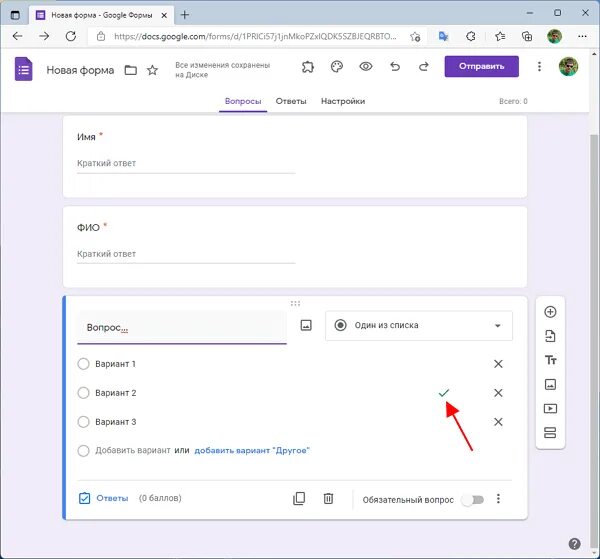The height and width of the screenshot is (559, 600).
Task: Add page to favorites star icon
Action: (x=415, y=37)
